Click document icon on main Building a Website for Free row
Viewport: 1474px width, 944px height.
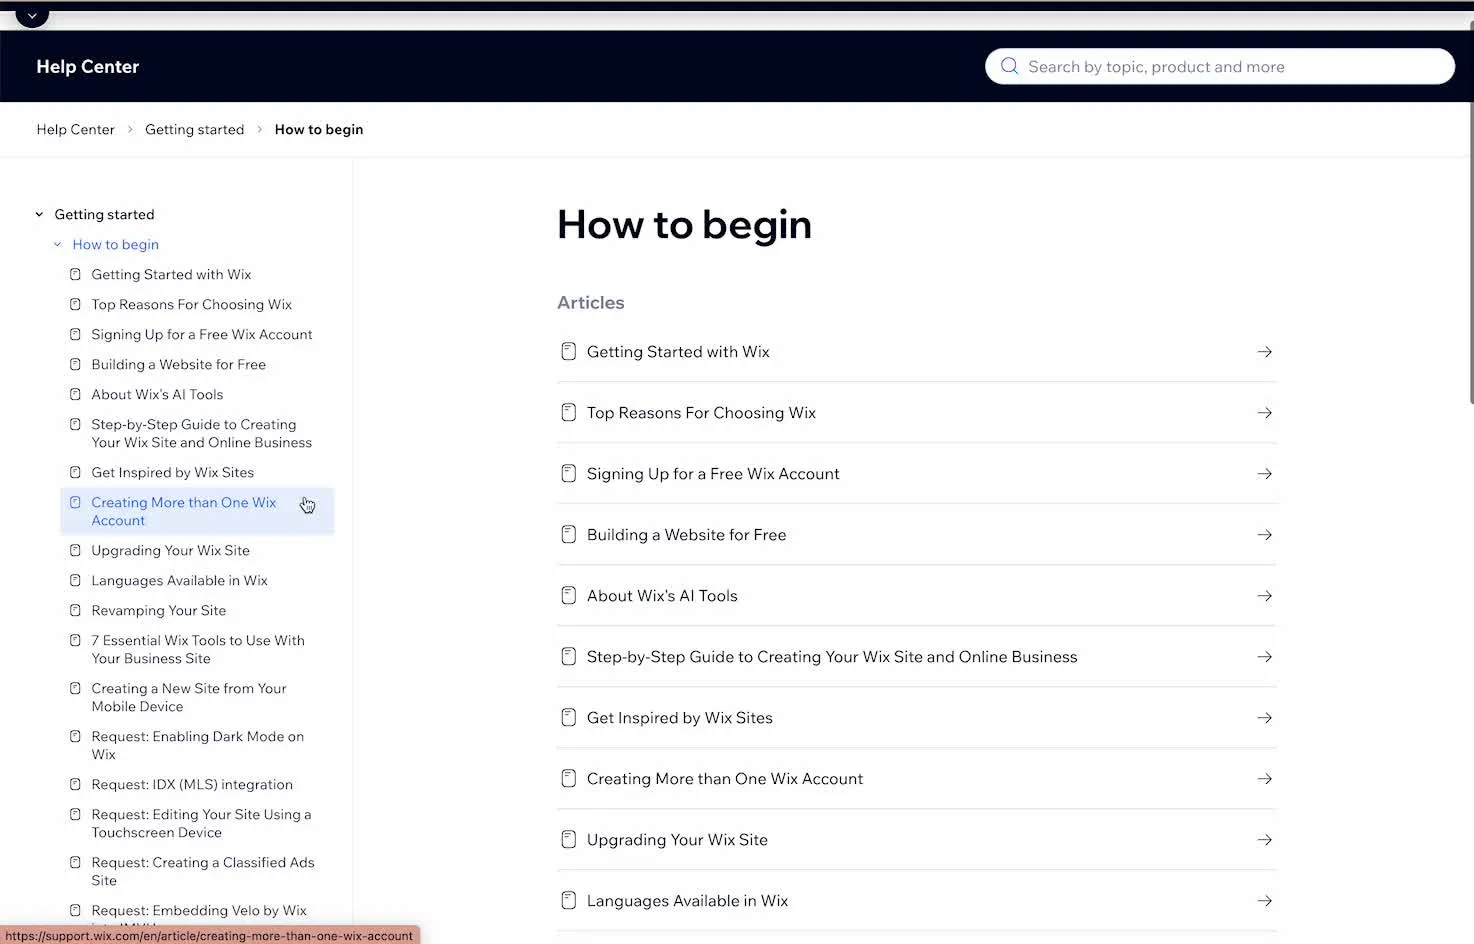[x=568, y=535]
